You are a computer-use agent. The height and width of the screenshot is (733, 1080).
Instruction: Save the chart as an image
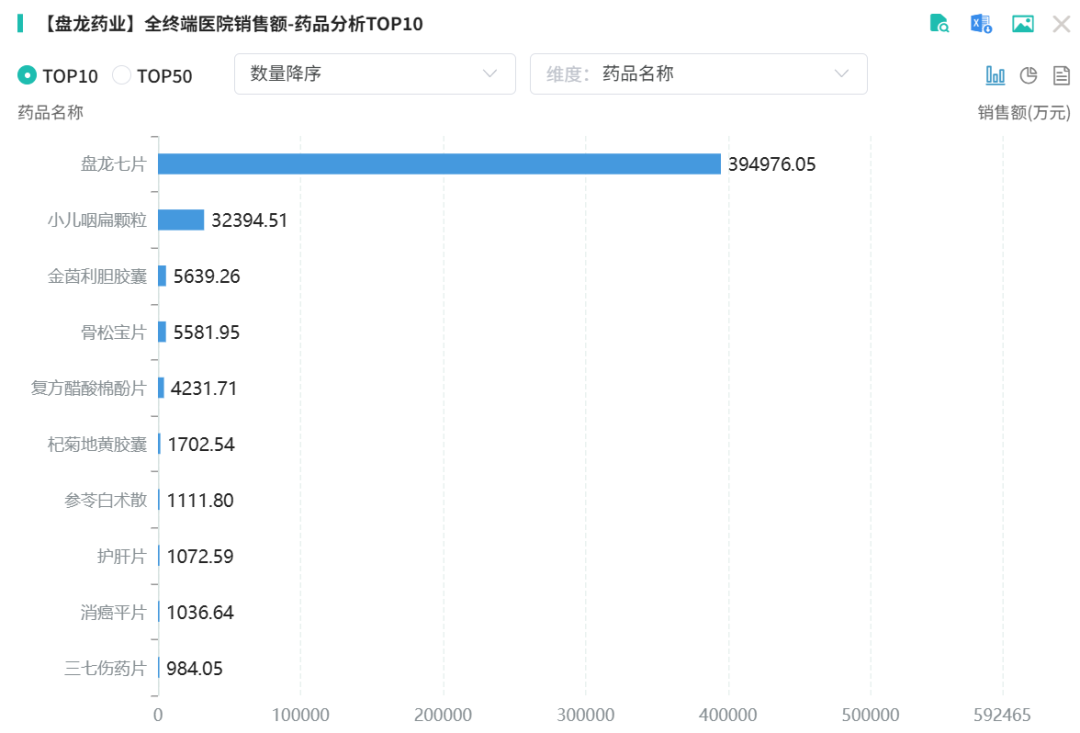(1022, 23)
